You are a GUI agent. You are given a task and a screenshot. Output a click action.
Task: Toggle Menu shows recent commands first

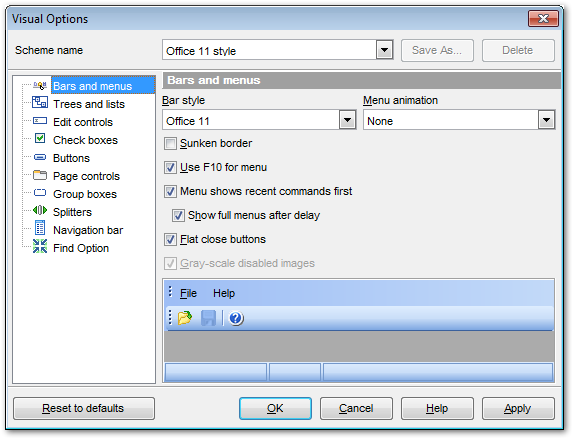click(x=170, y=192)
